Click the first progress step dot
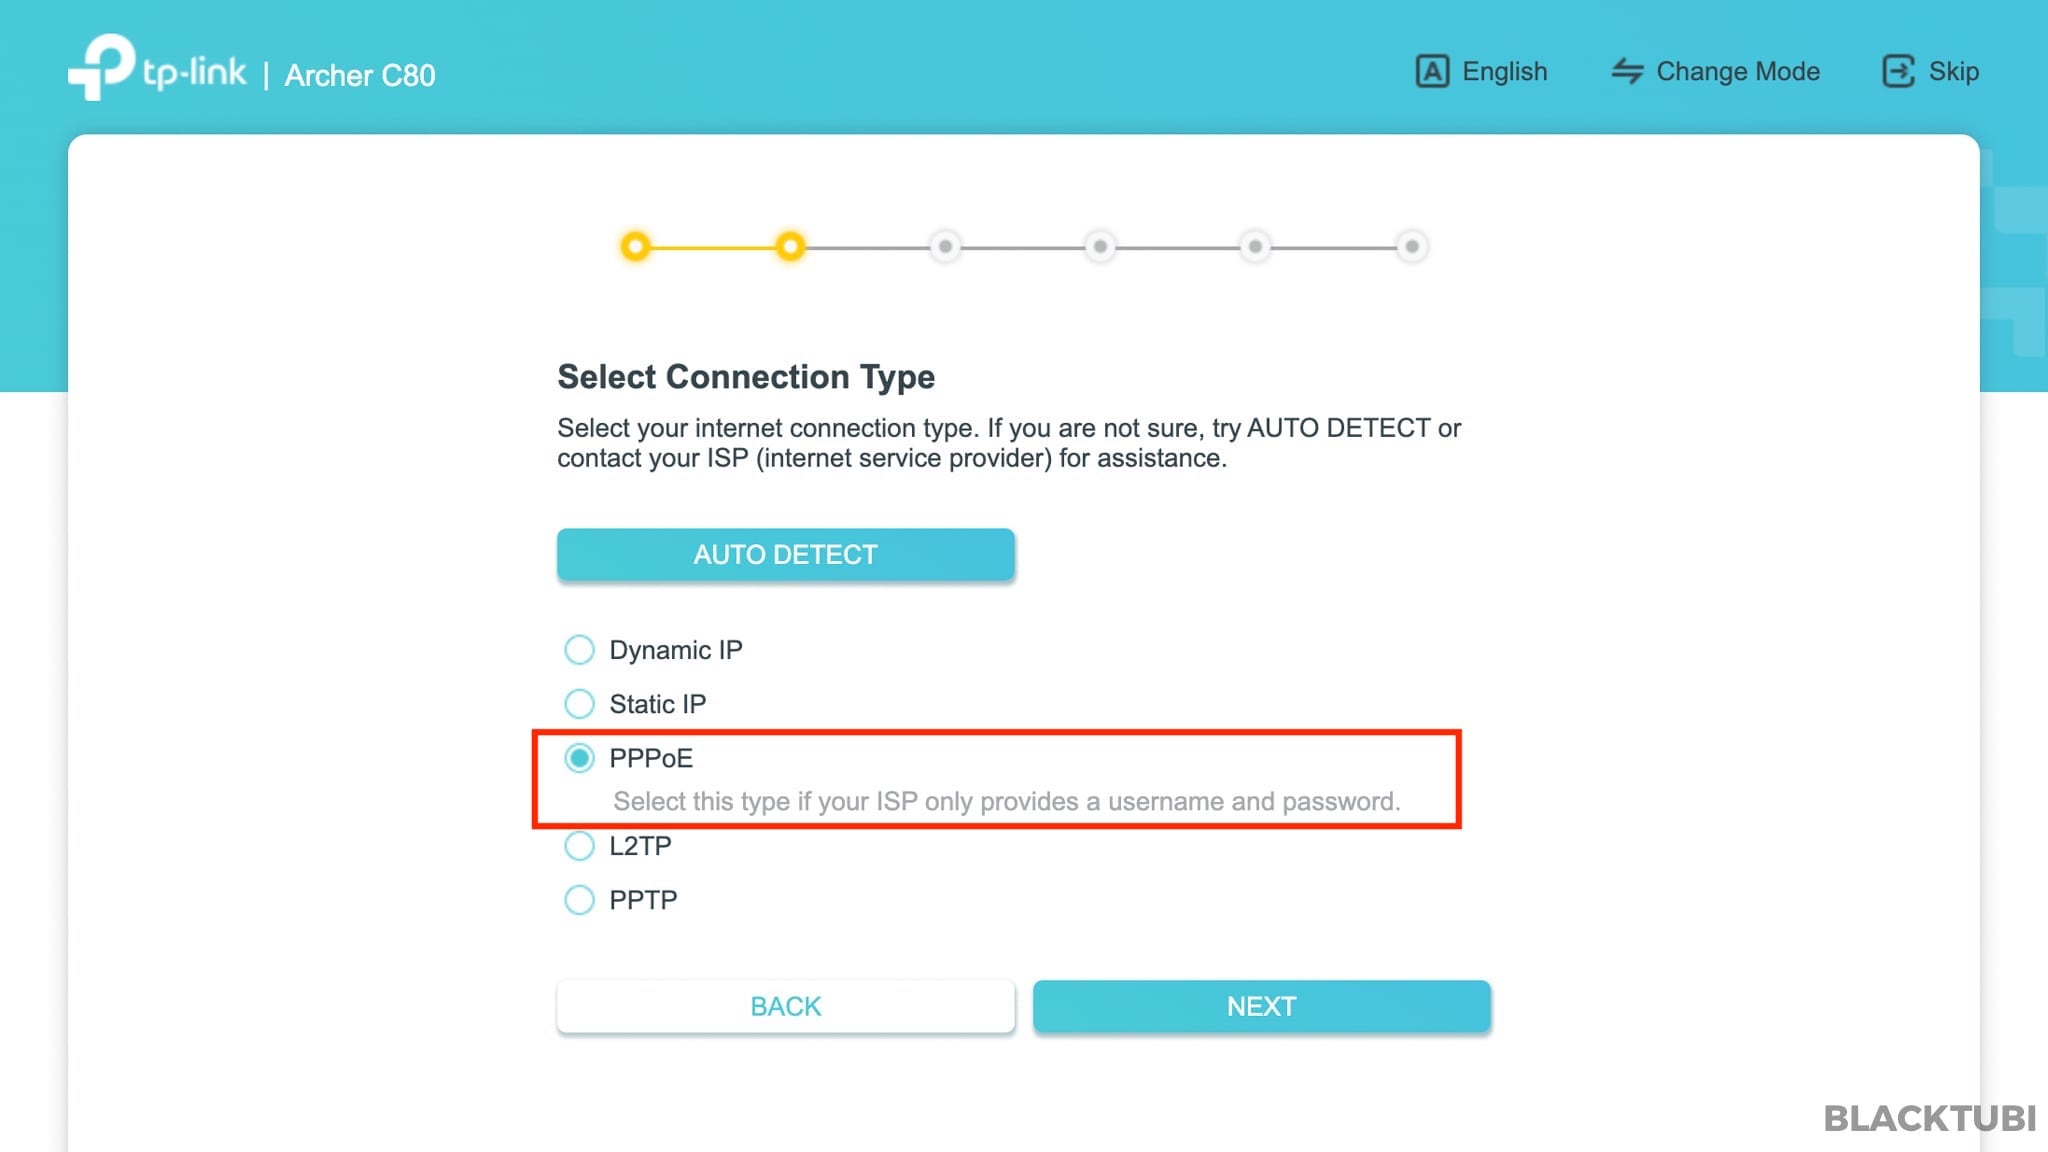 [x=635, y=246]
